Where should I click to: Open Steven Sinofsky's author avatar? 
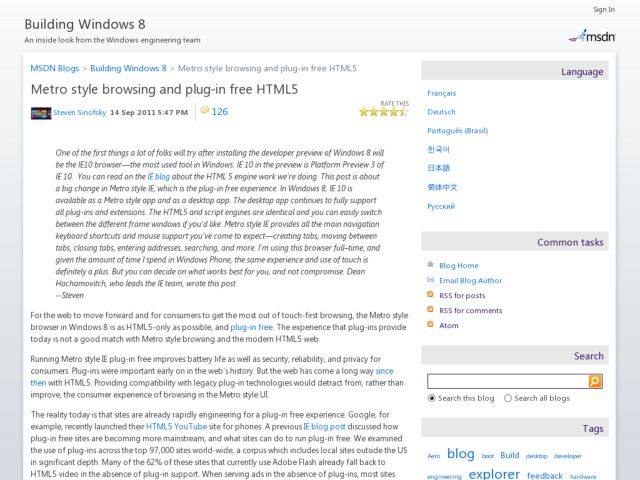[41, 113]
